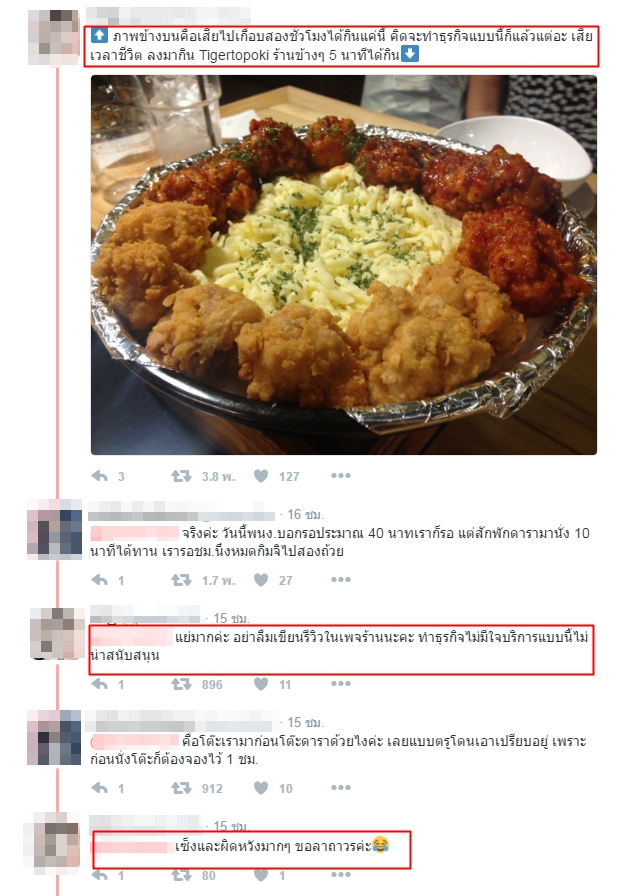
Task: Retweet the main tweet showing 3.8 พ.
Action: 182,476
